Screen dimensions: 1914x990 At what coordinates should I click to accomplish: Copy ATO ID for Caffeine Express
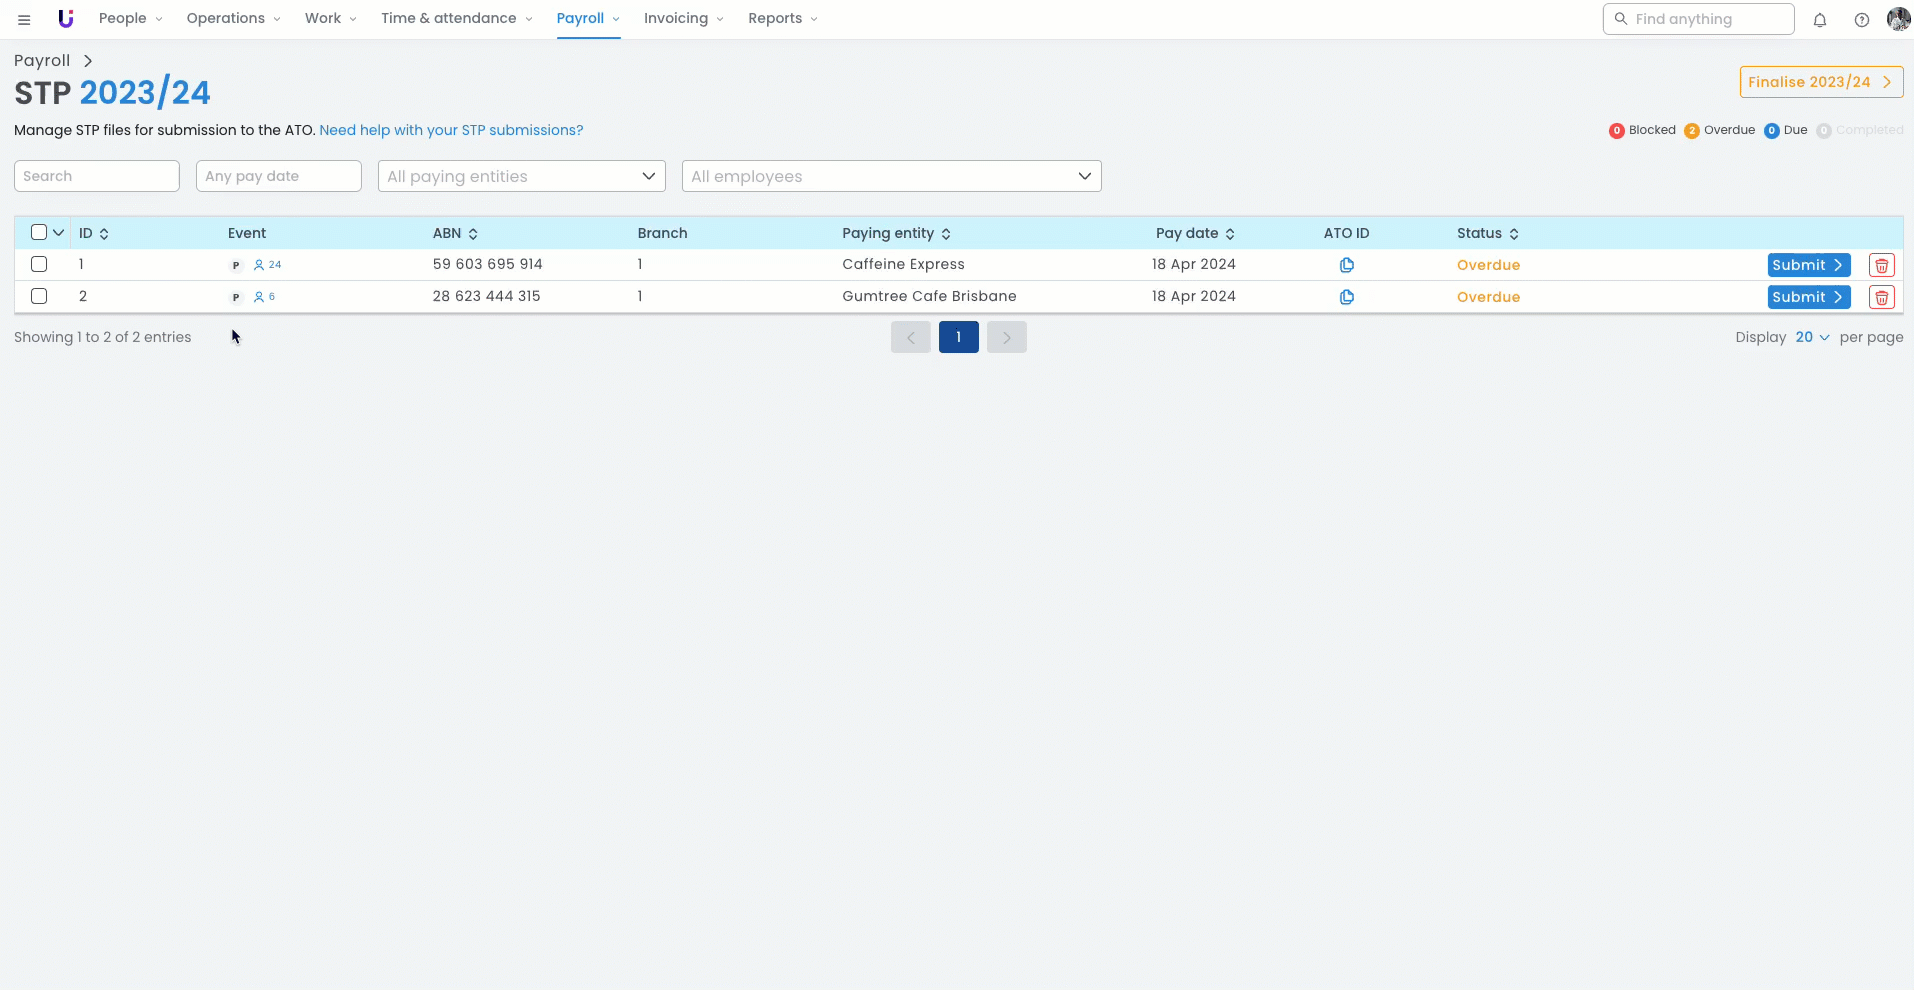pos(1346,265)
